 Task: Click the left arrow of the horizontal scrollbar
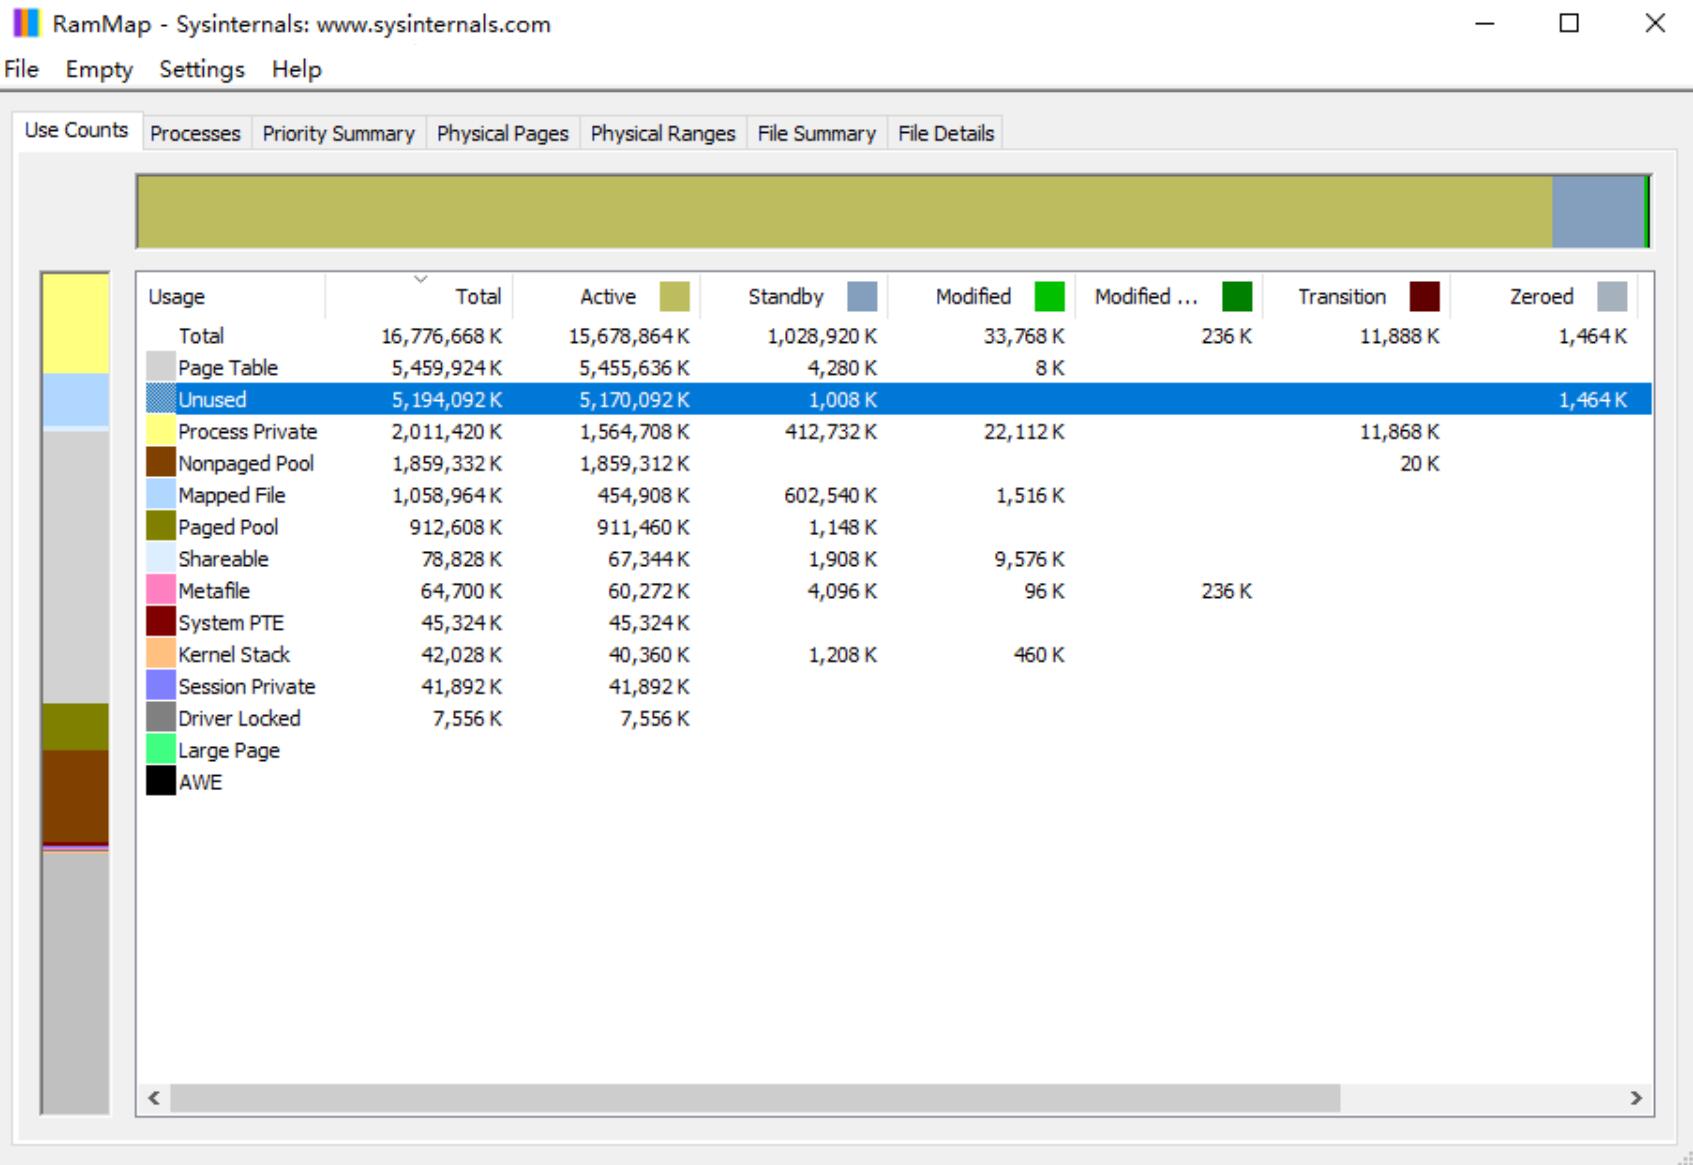coord(153,1096)
